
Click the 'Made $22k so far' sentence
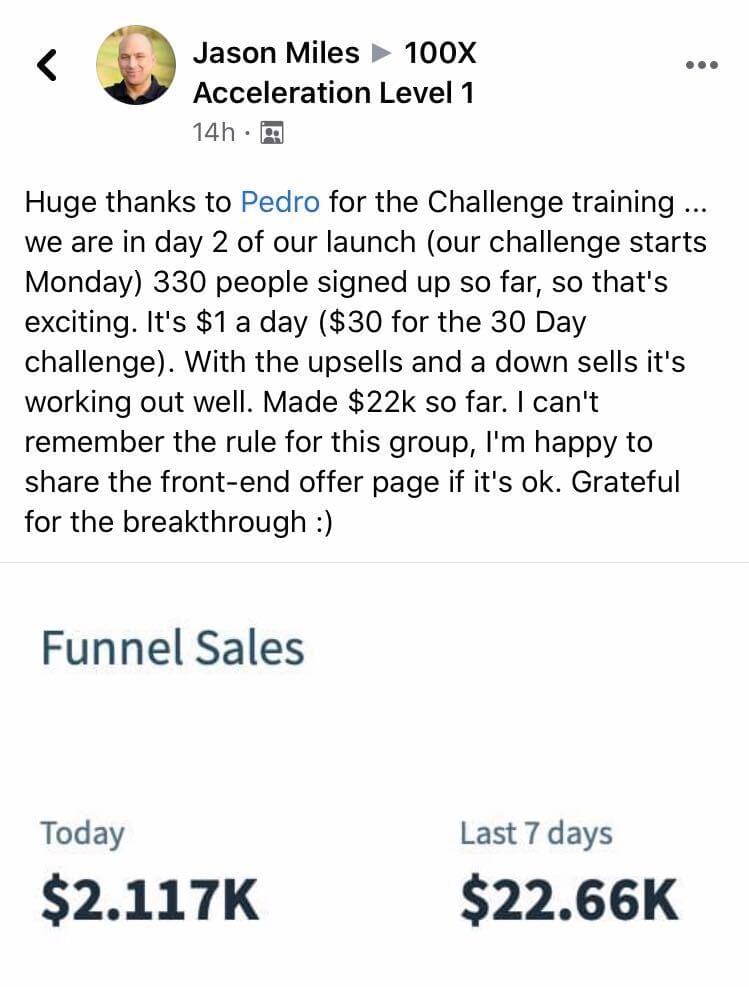(x=385, y=402)
